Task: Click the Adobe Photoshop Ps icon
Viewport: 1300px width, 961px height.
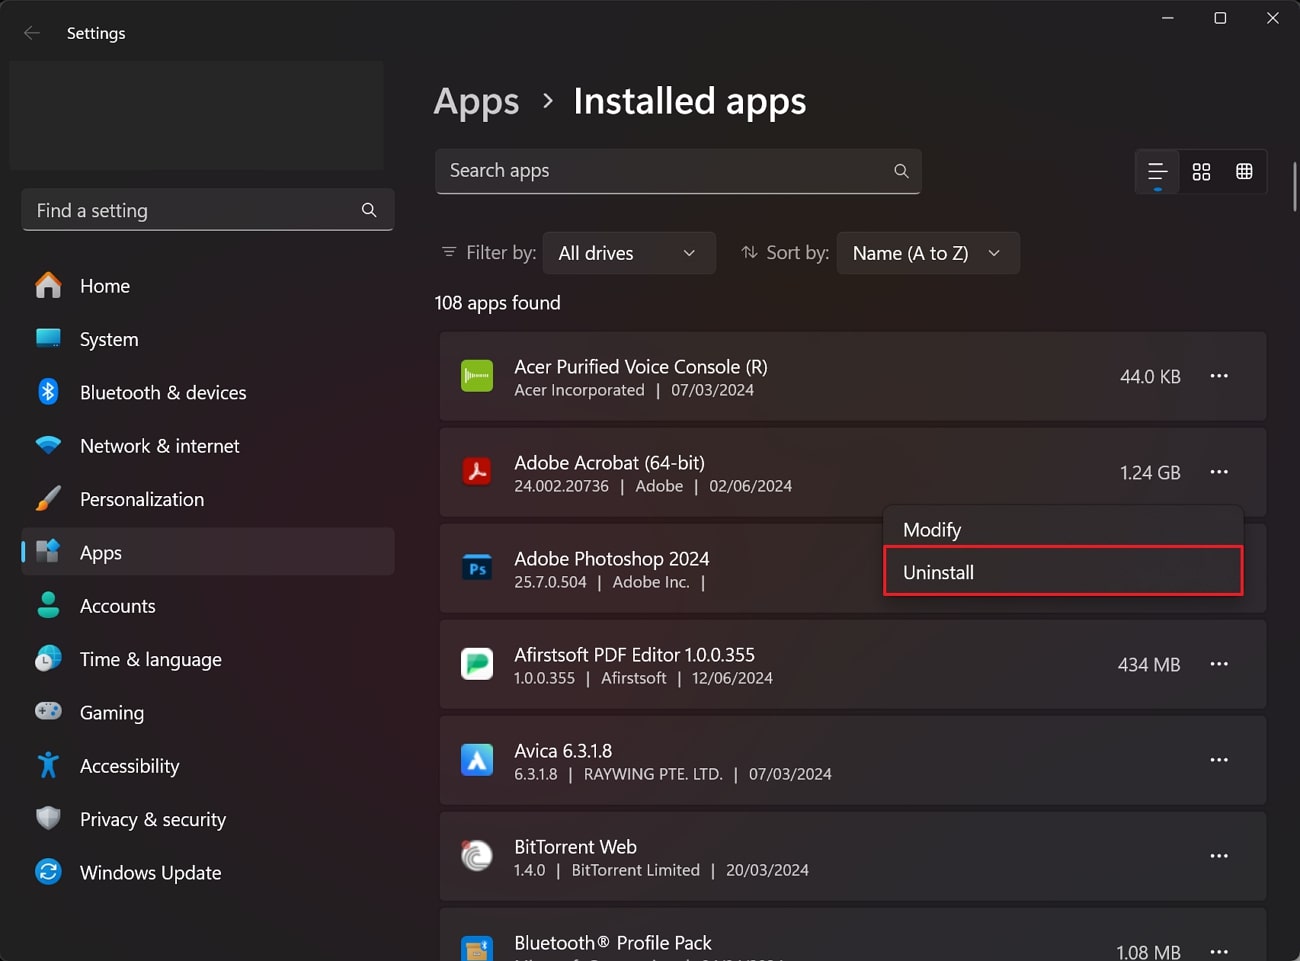Action: 477,568
